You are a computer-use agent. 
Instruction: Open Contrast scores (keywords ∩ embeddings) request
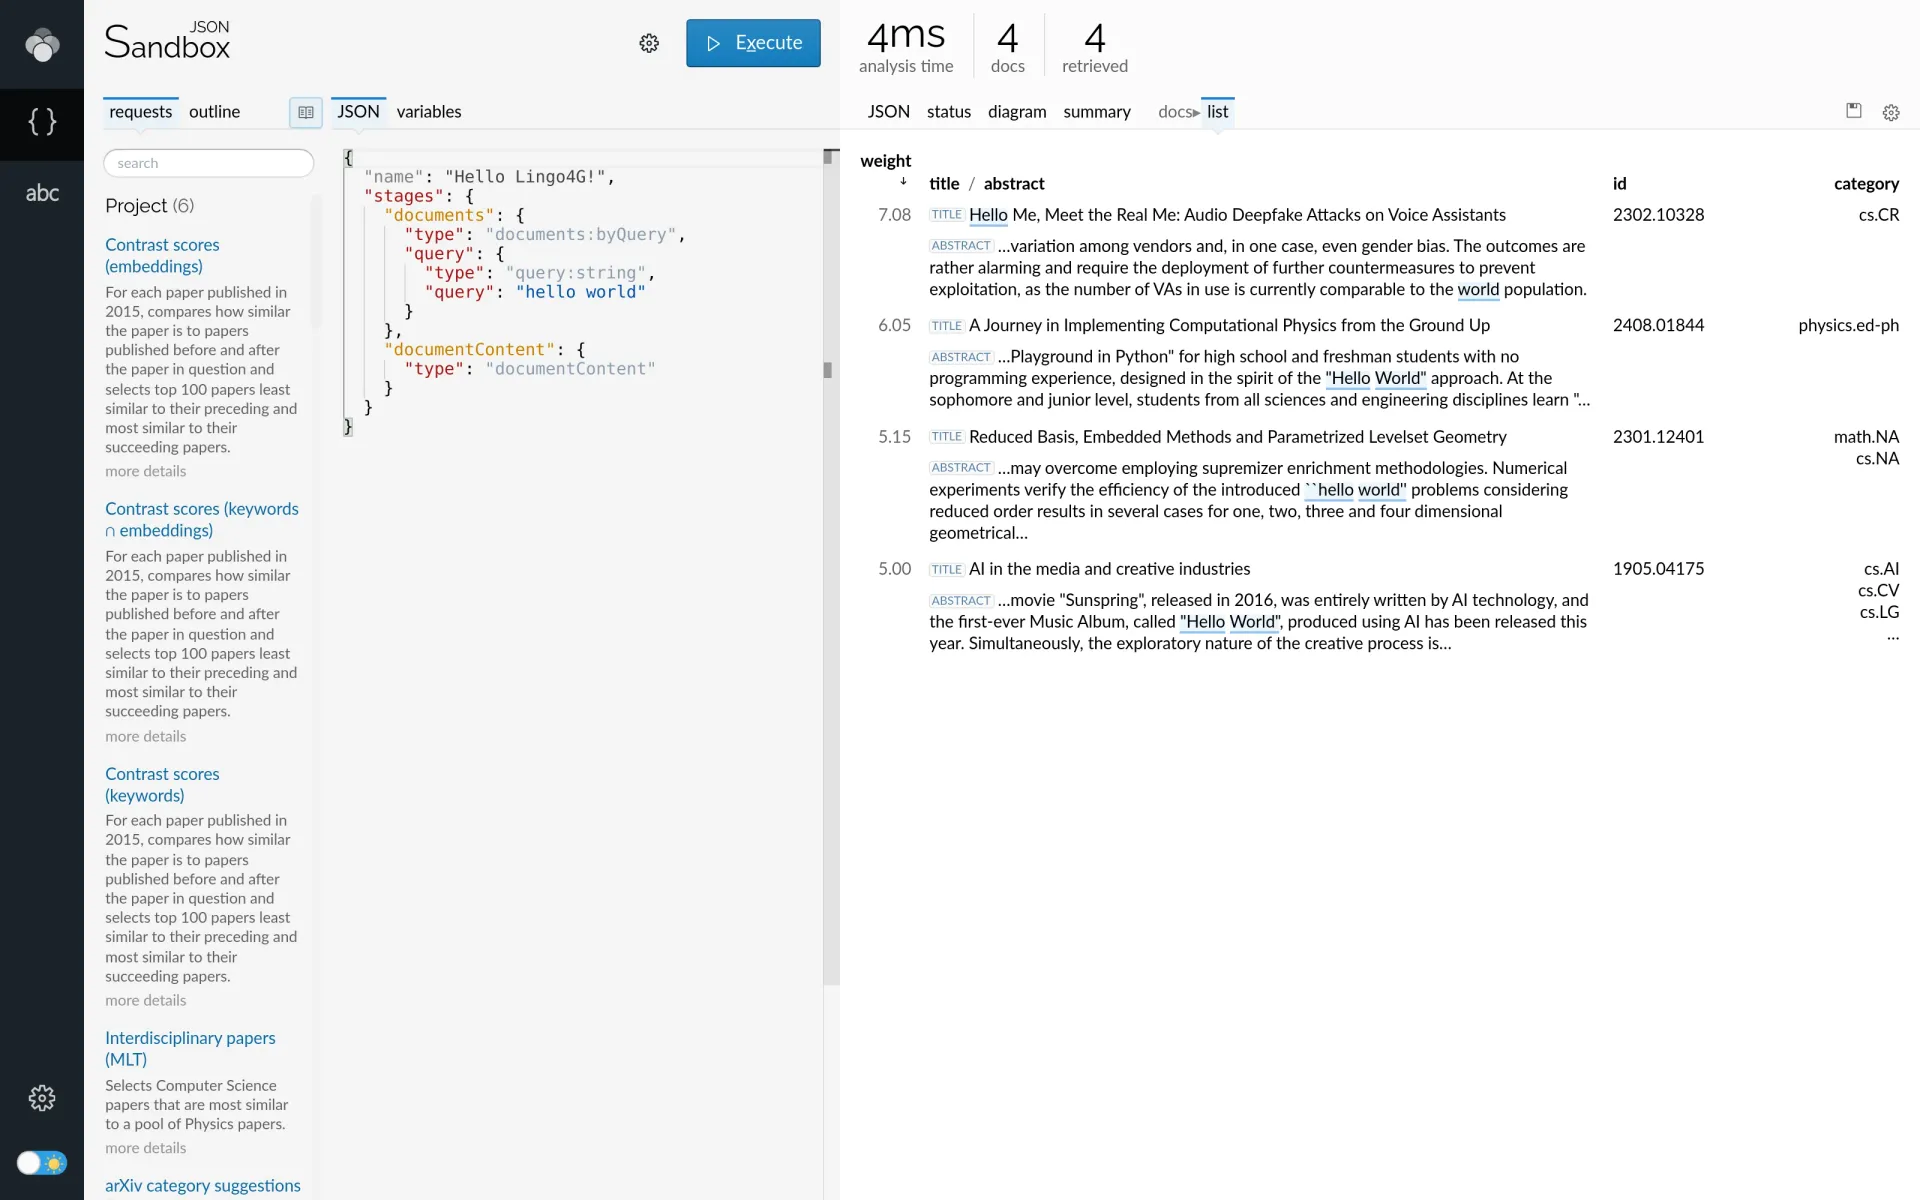[x=202, y=520]
